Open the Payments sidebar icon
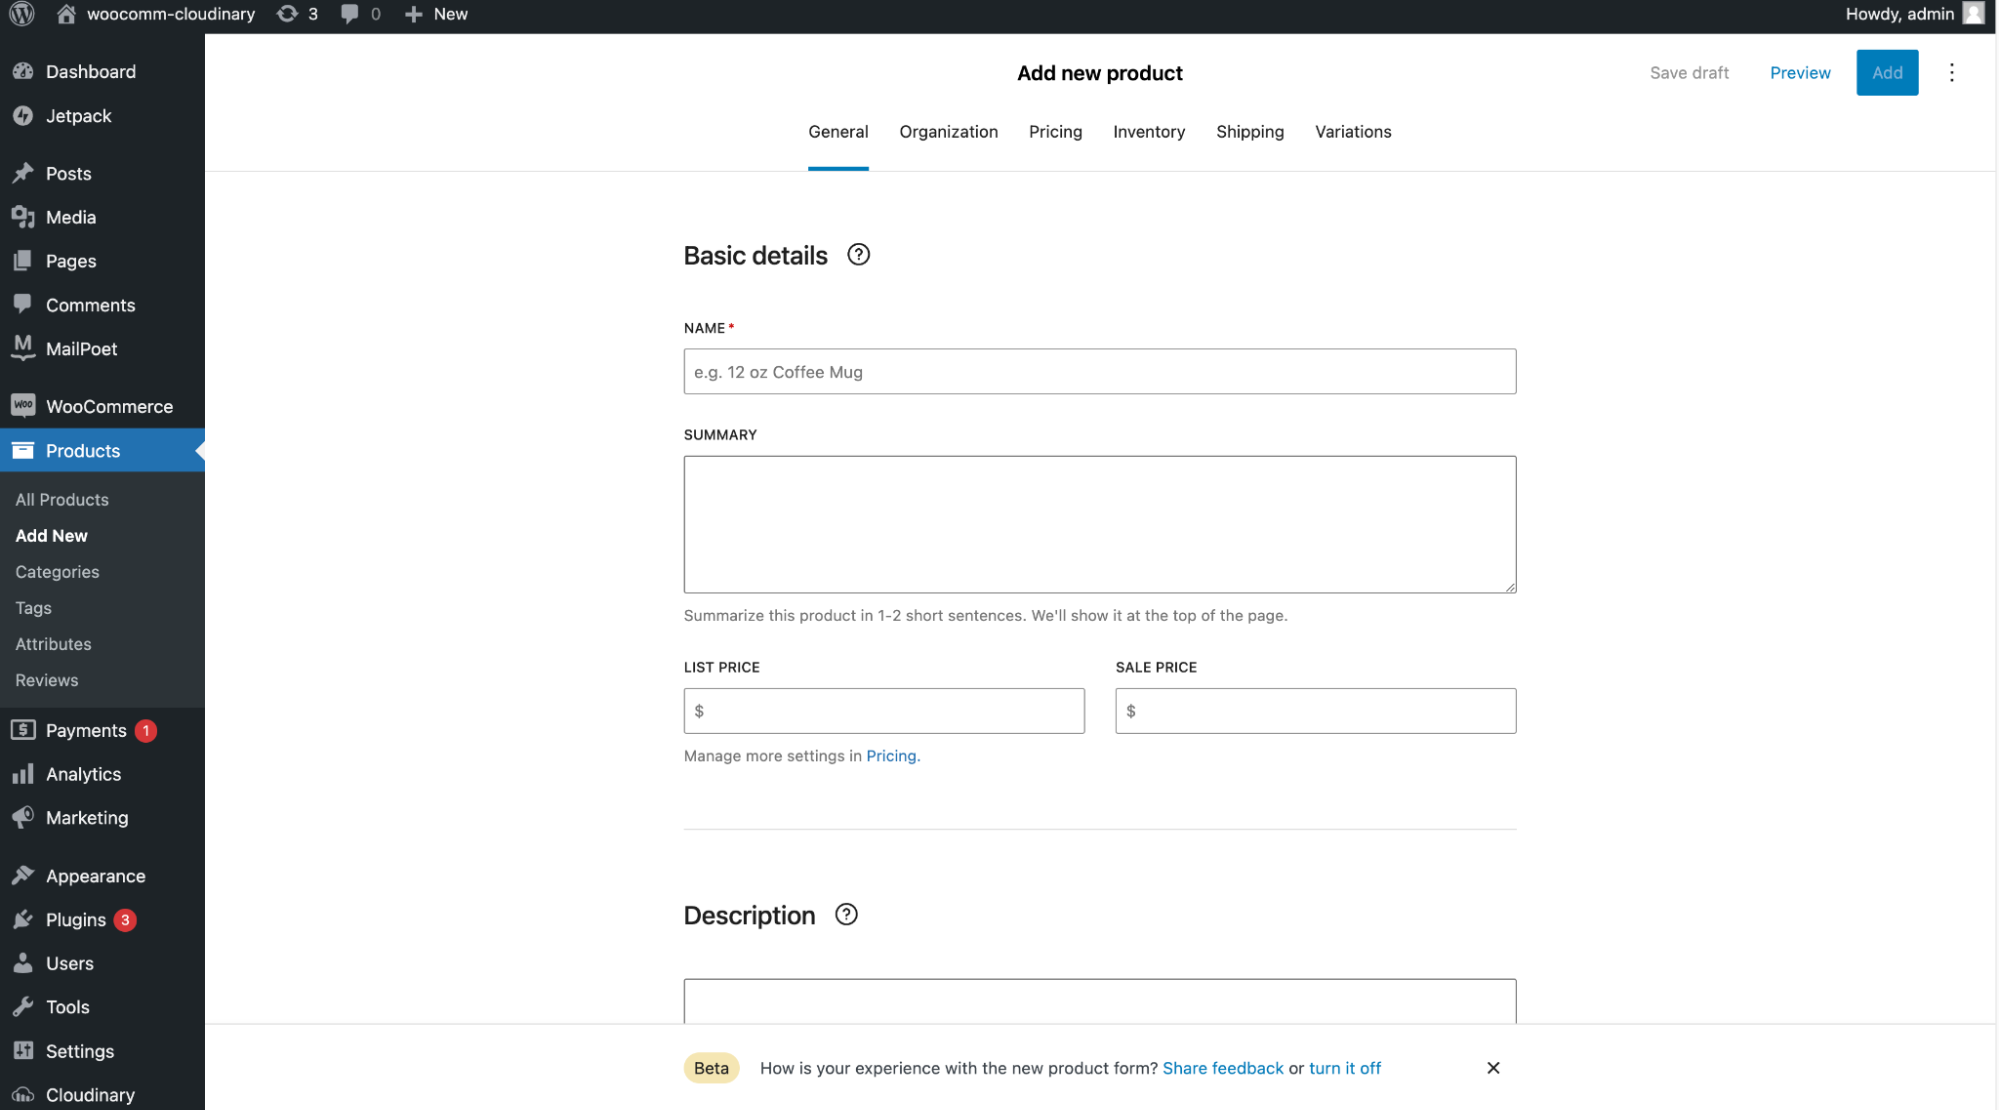This screenshot has height=1110, width=1999. (24, 730)
